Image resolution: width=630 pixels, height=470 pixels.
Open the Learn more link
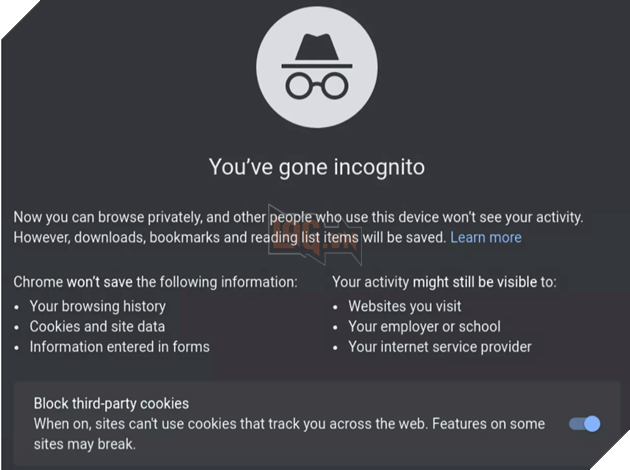click(x=485, y=237)
